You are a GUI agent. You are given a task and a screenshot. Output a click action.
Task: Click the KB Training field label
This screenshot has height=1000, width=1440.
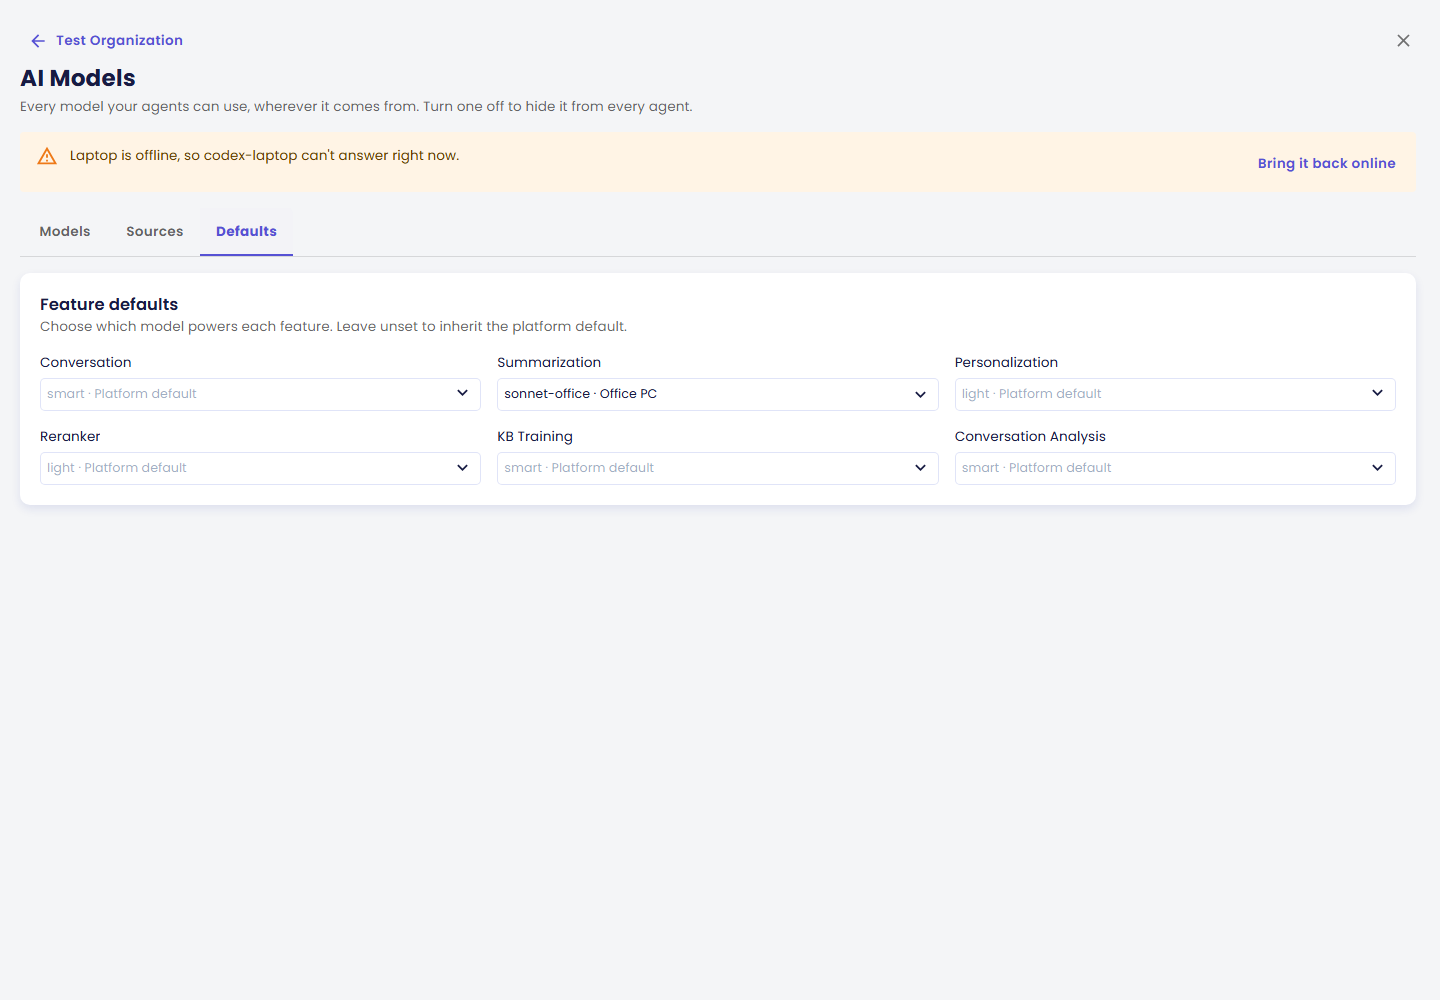pyautogui.click(x=535, y=437)
